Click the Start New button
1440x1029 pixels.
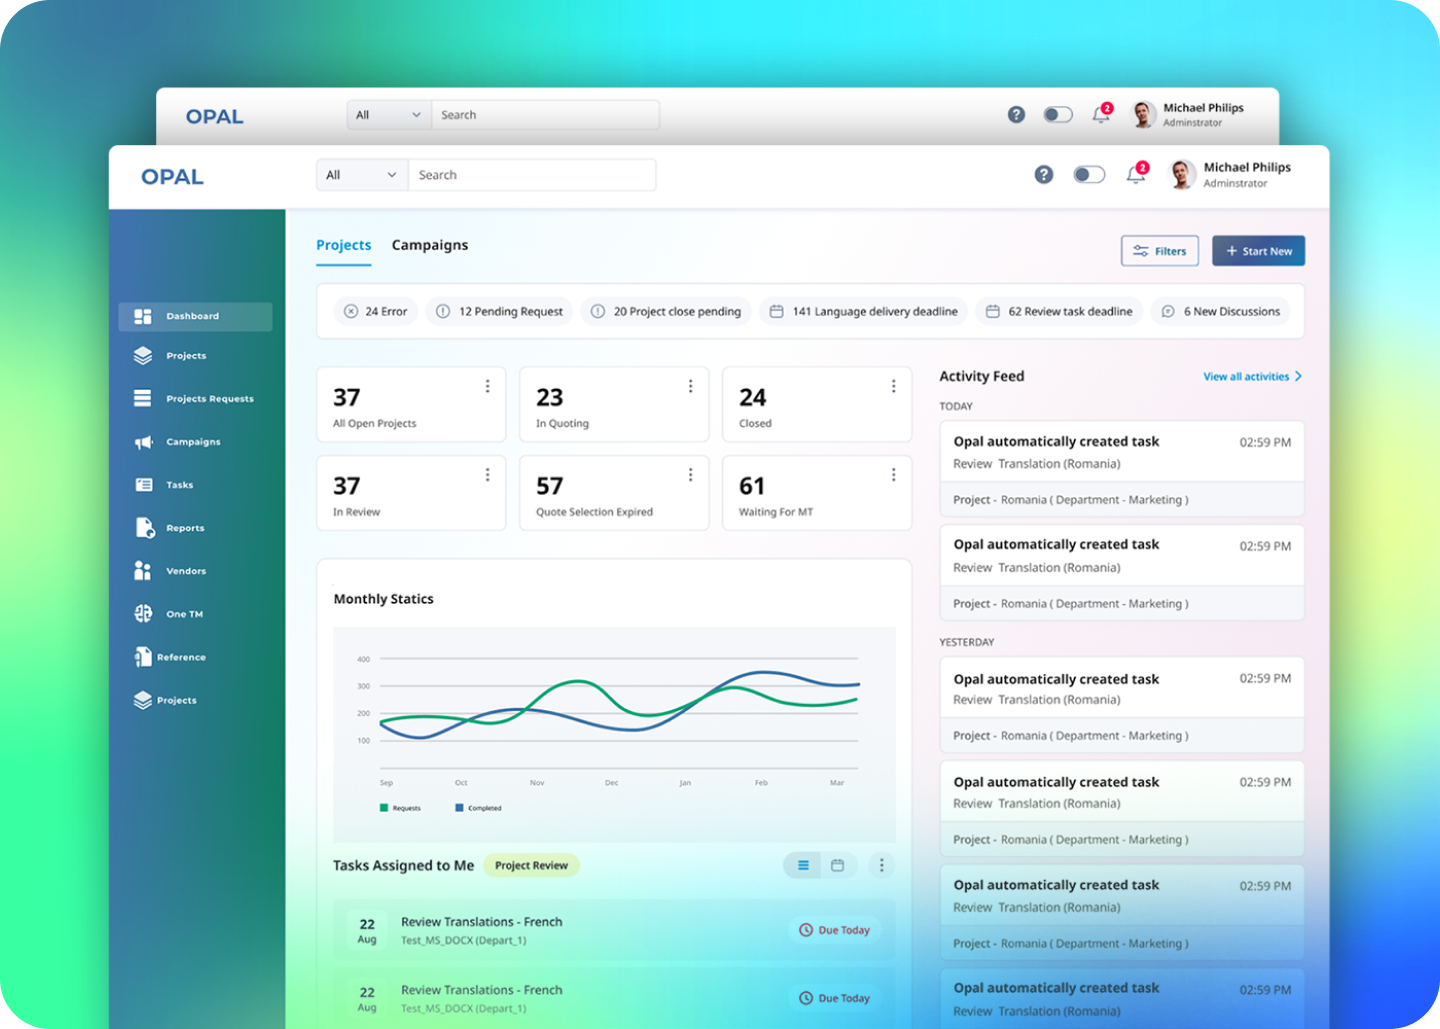click(1258, 250)
